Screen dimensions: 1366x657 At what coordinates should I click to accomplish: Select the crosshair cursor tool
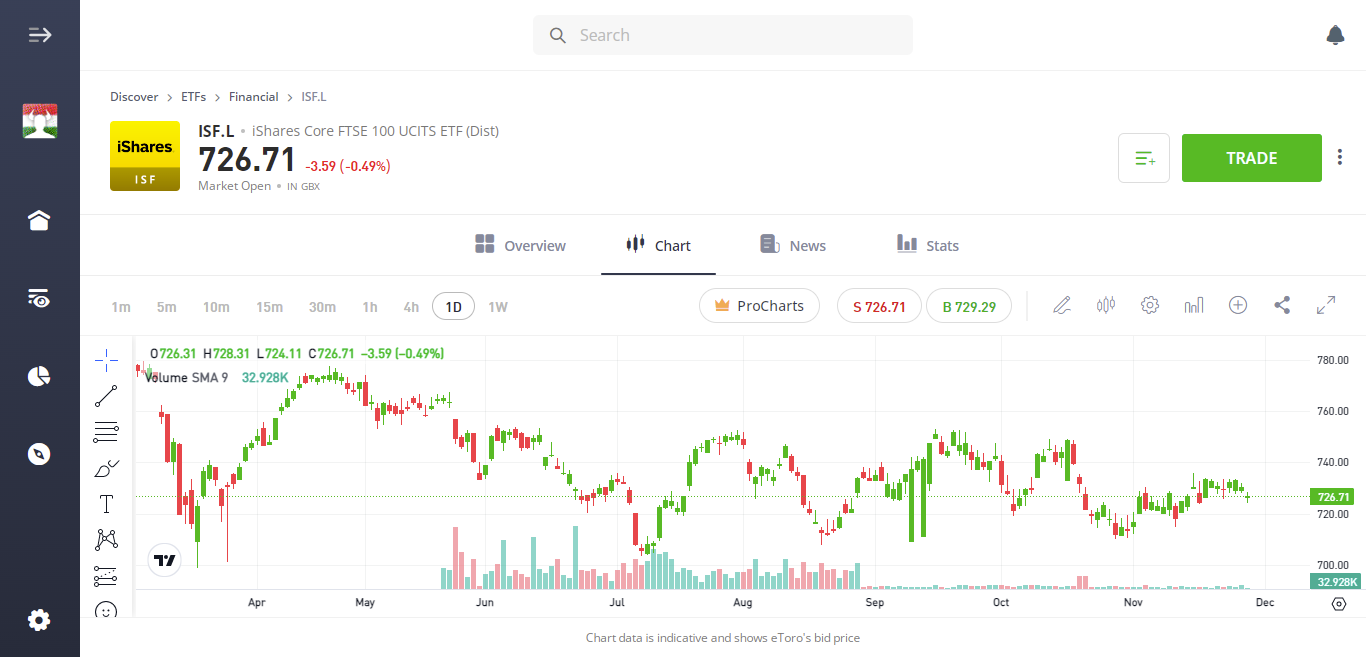(x=106, y=360)
